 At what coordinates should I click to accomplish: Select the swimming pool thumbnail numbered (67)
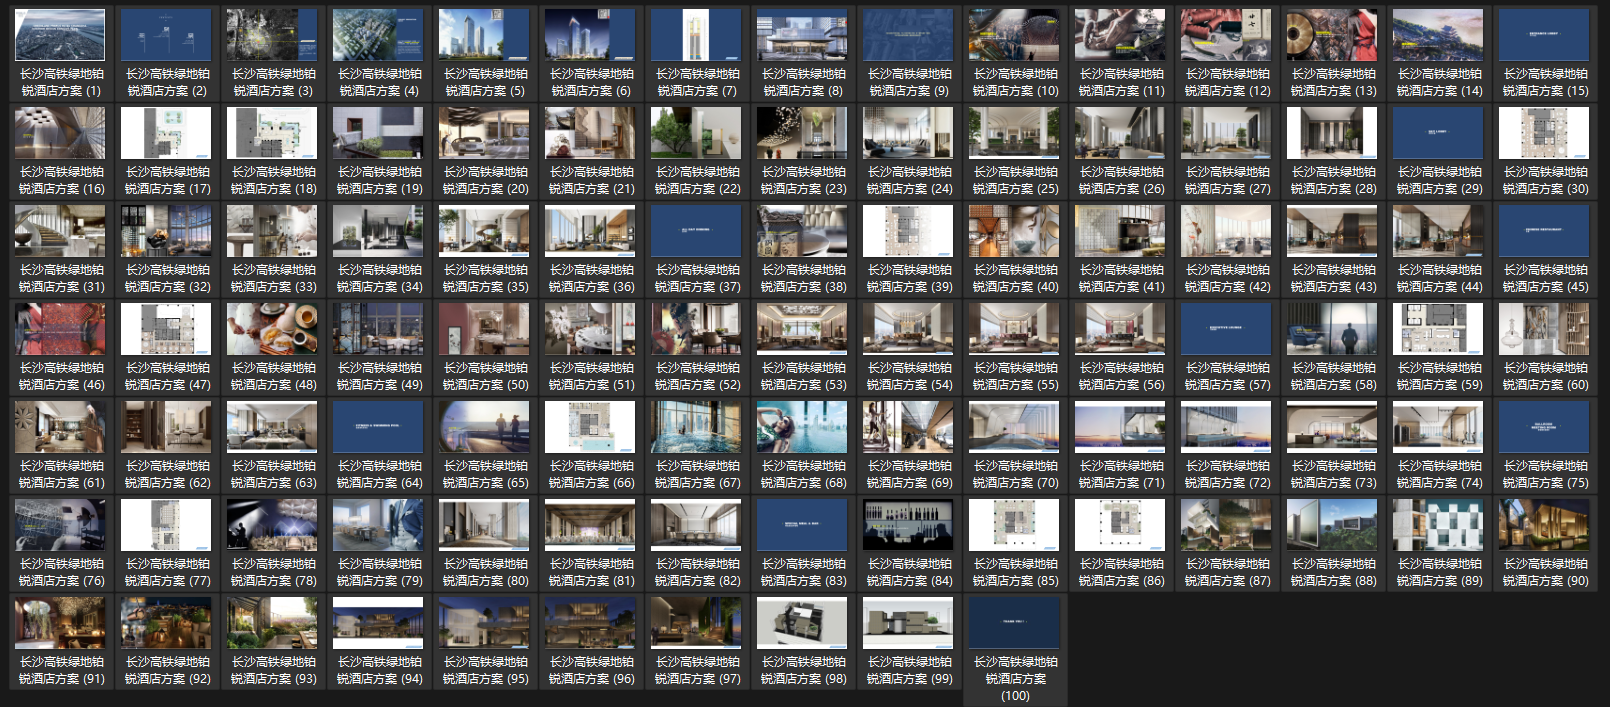[697, 428]
